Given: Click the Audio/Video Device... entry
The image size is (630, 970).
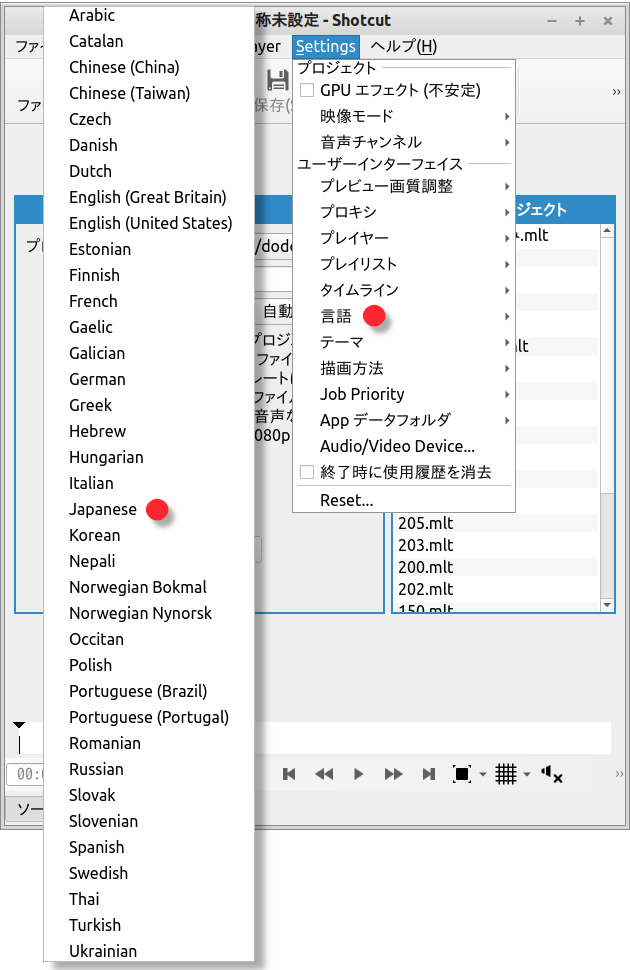Looking at the screenshot, I should click(397, 446).
